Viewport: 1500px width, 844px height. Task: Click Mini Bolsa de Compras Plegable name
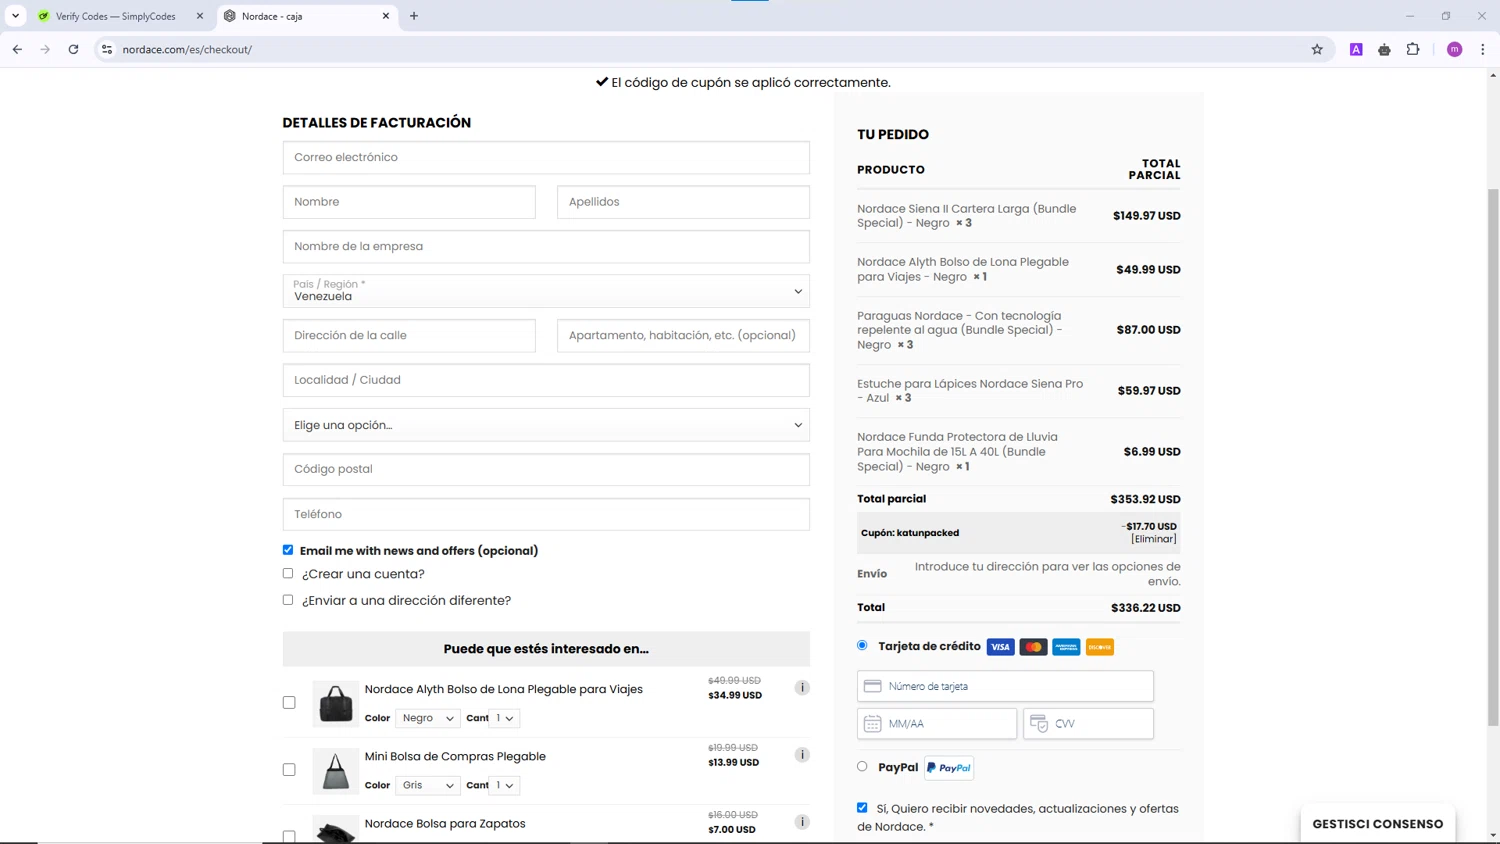455,756
